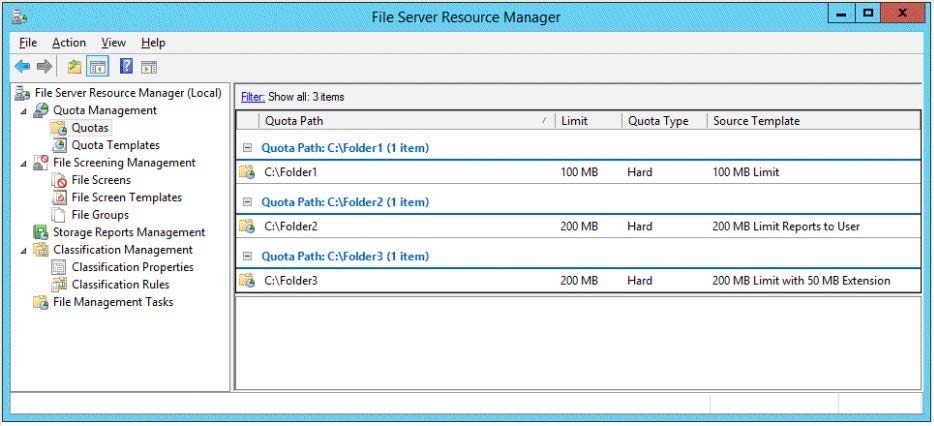Click the File Screen Templates icon
Screen dimensions: 934x426
pyautogui.click(x=60, y=197)
